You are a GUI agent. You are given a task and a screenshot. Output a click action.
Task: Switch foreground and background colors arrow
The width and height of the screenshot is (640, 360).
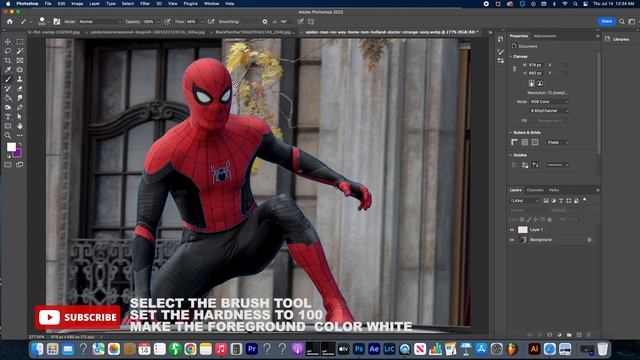20,144
